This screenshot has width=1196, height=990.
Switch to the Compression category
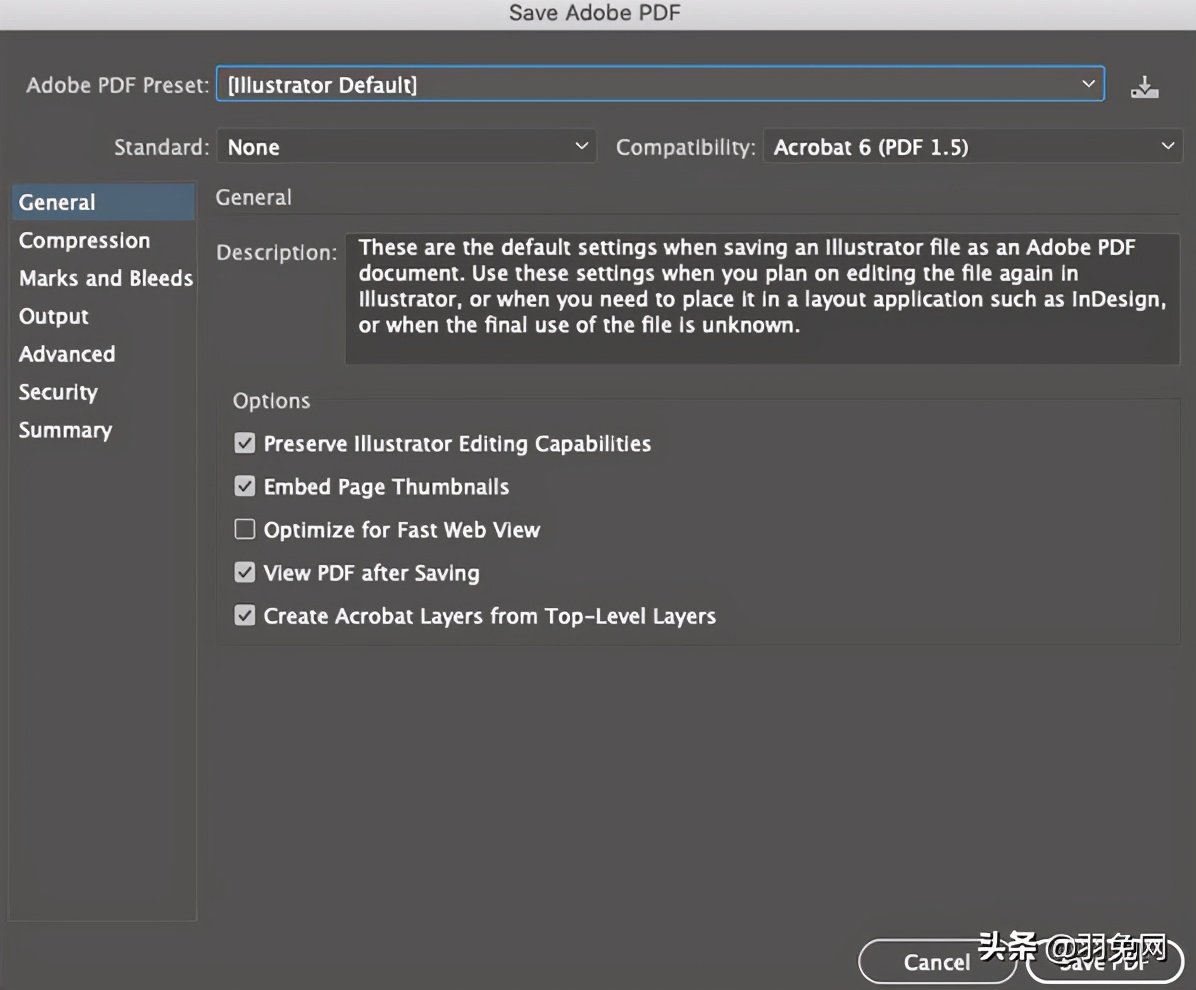point(103,240)
